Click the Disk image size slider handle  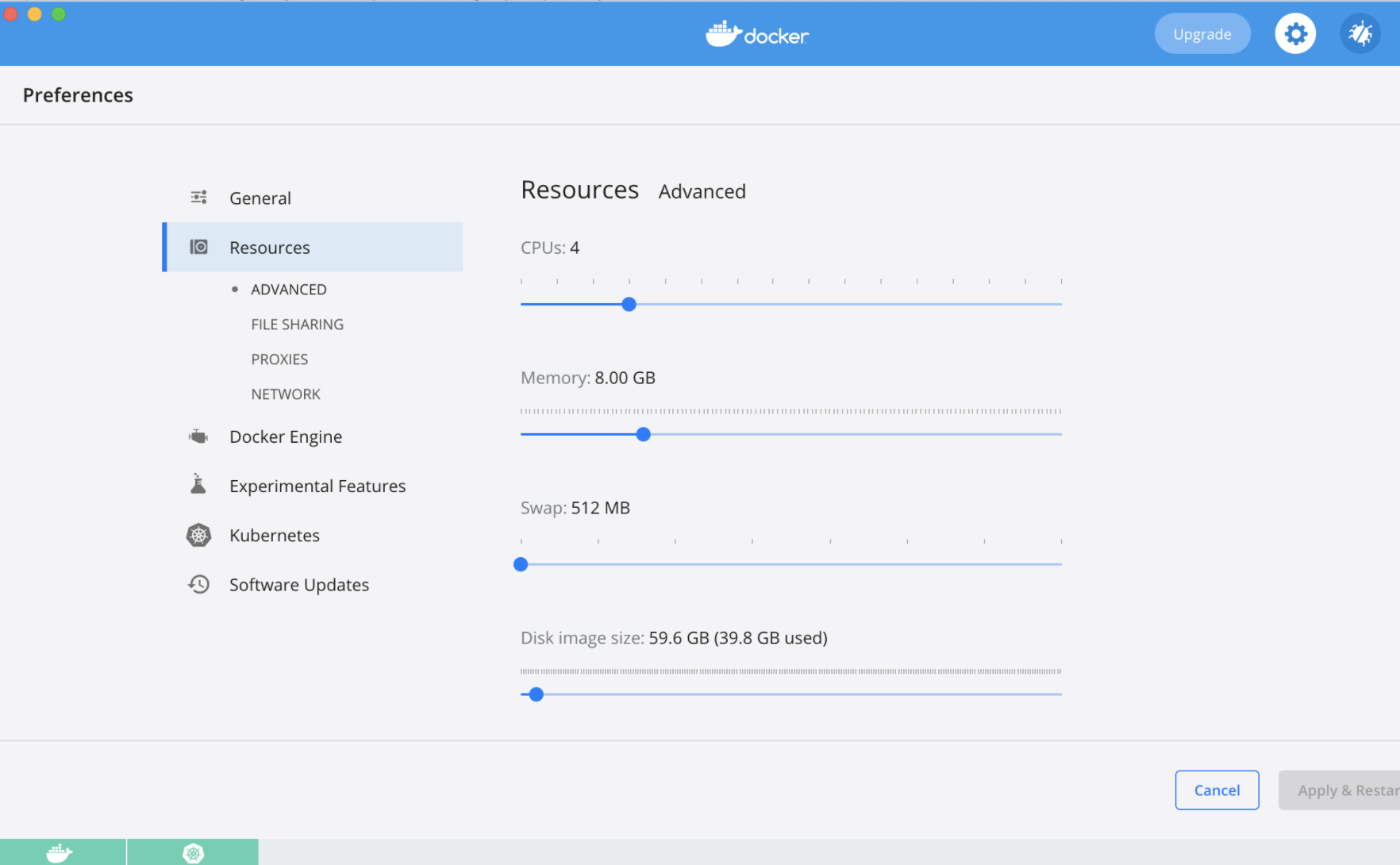[x=536, y=694]
